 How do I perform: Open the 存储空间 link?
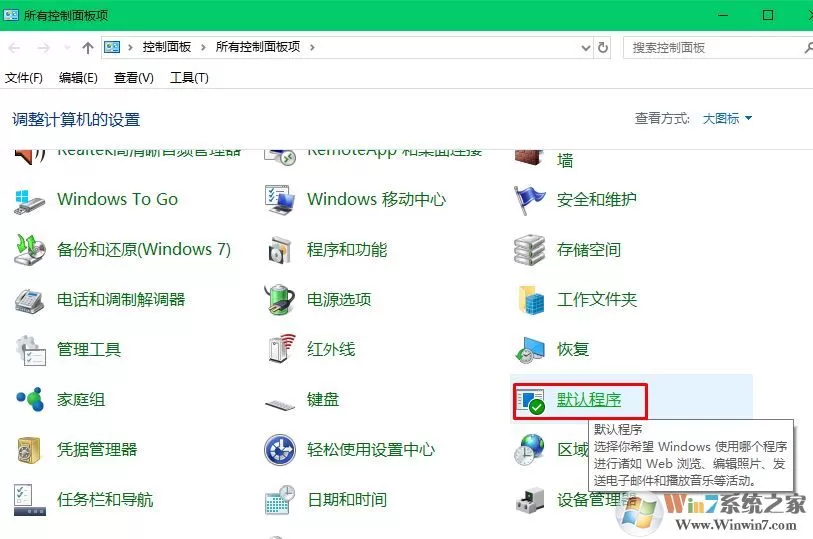tap(589, 250)
